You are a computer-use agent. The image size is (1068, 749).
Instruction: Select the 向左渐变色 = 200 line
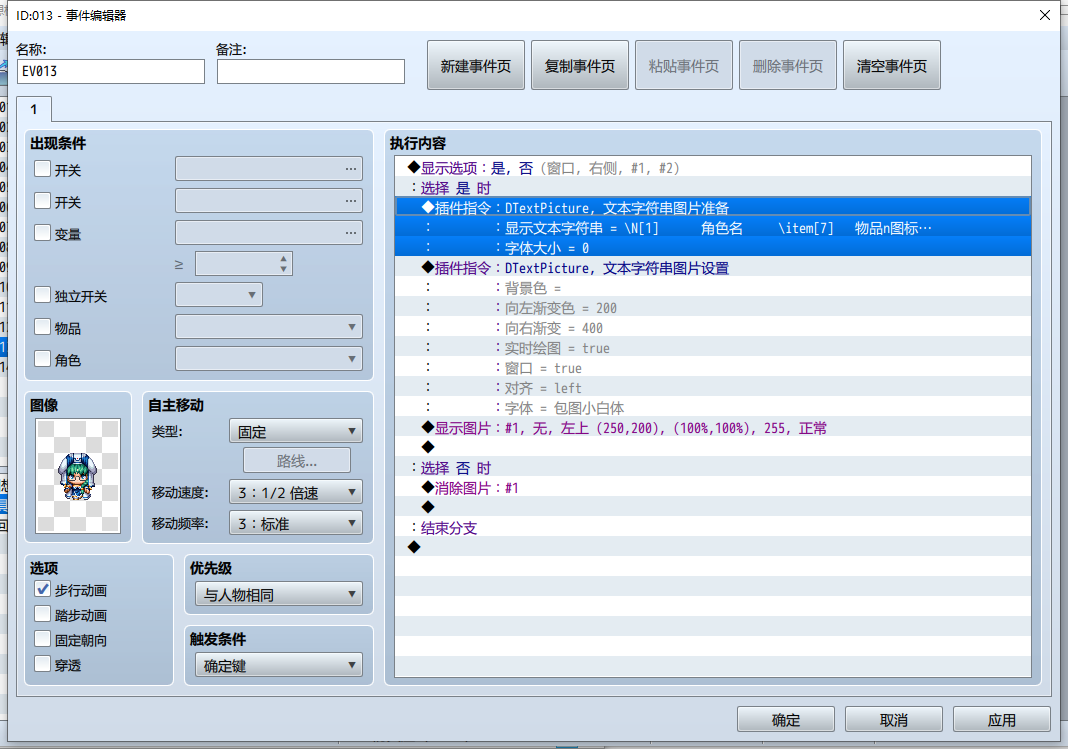[x=713, y=308]
